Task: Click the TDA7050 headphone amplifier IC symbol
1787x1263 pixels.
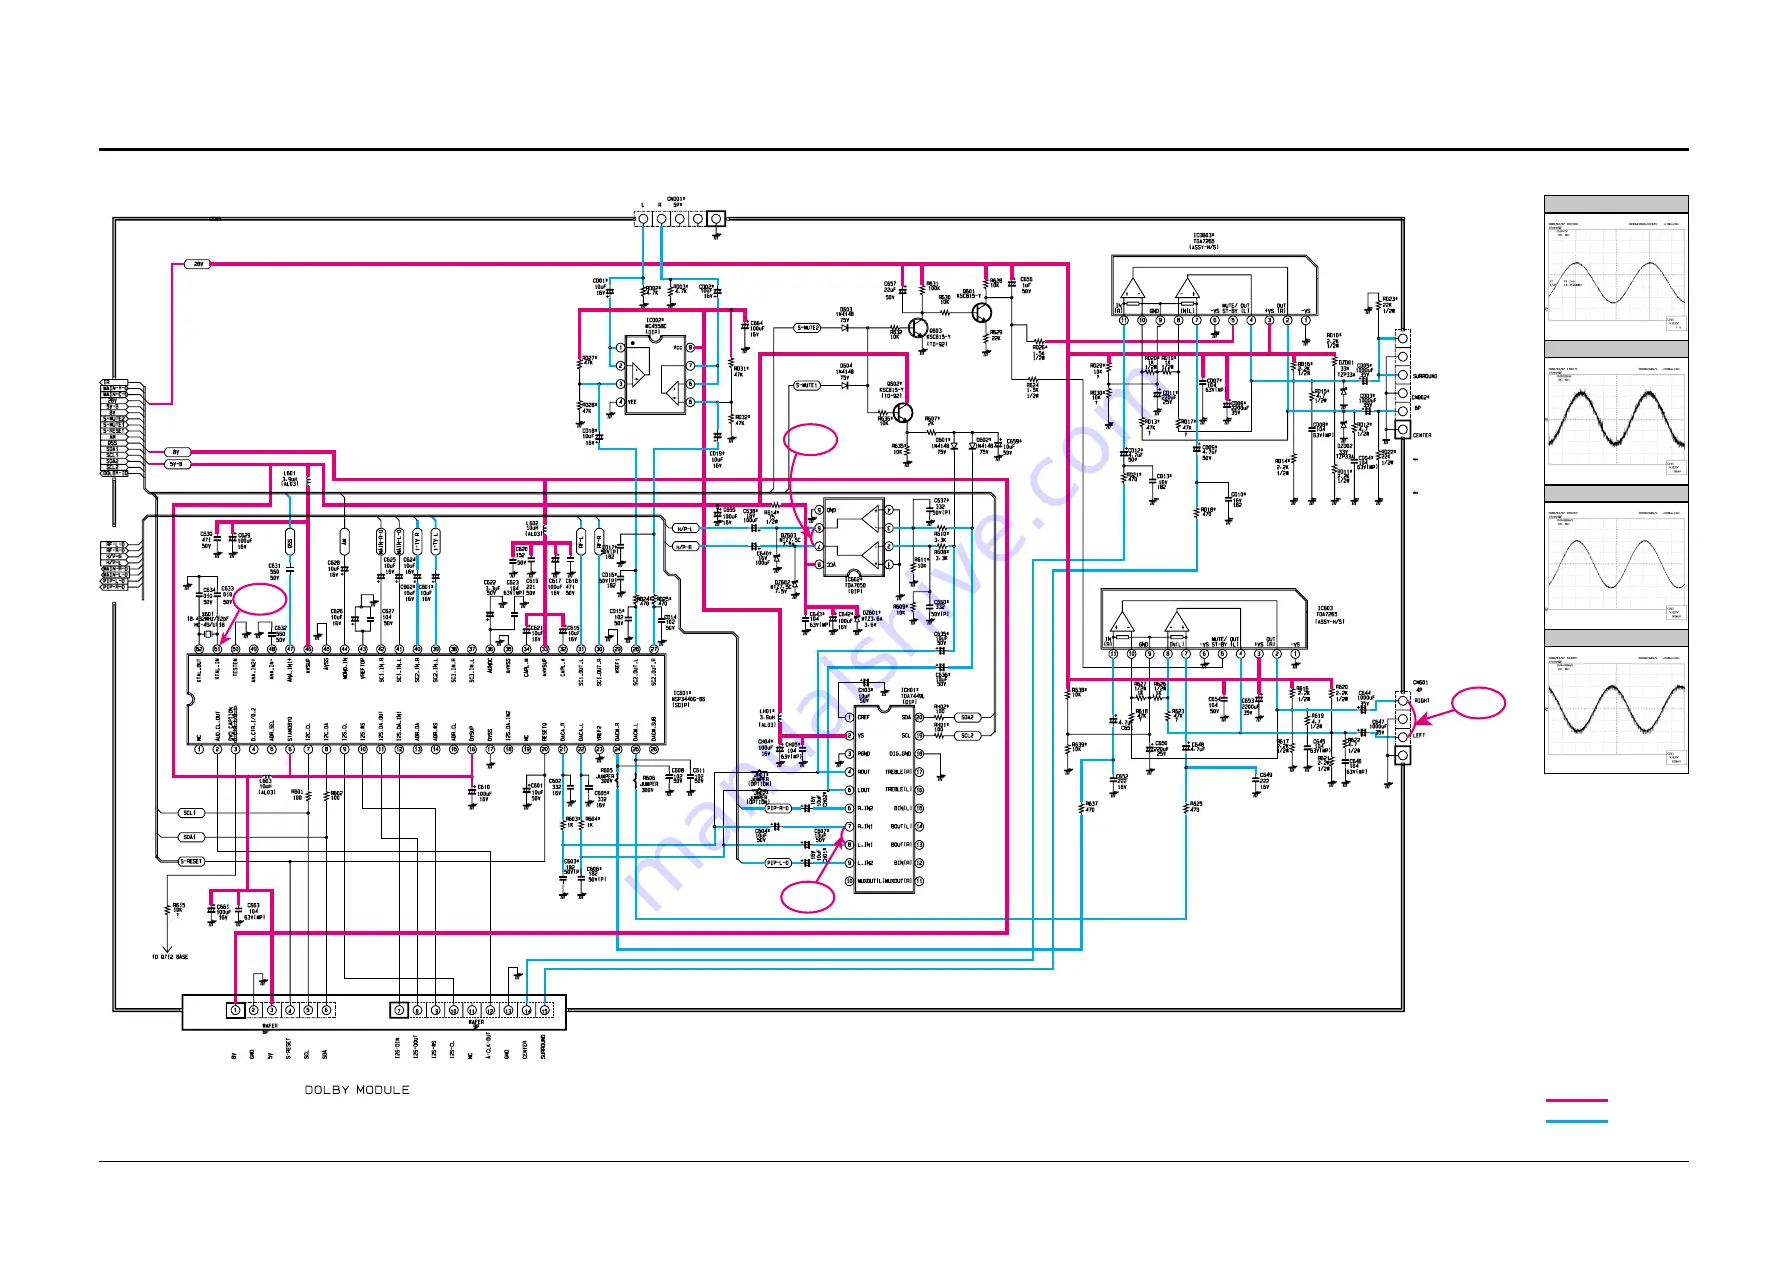Action: (x=854, y=537)
